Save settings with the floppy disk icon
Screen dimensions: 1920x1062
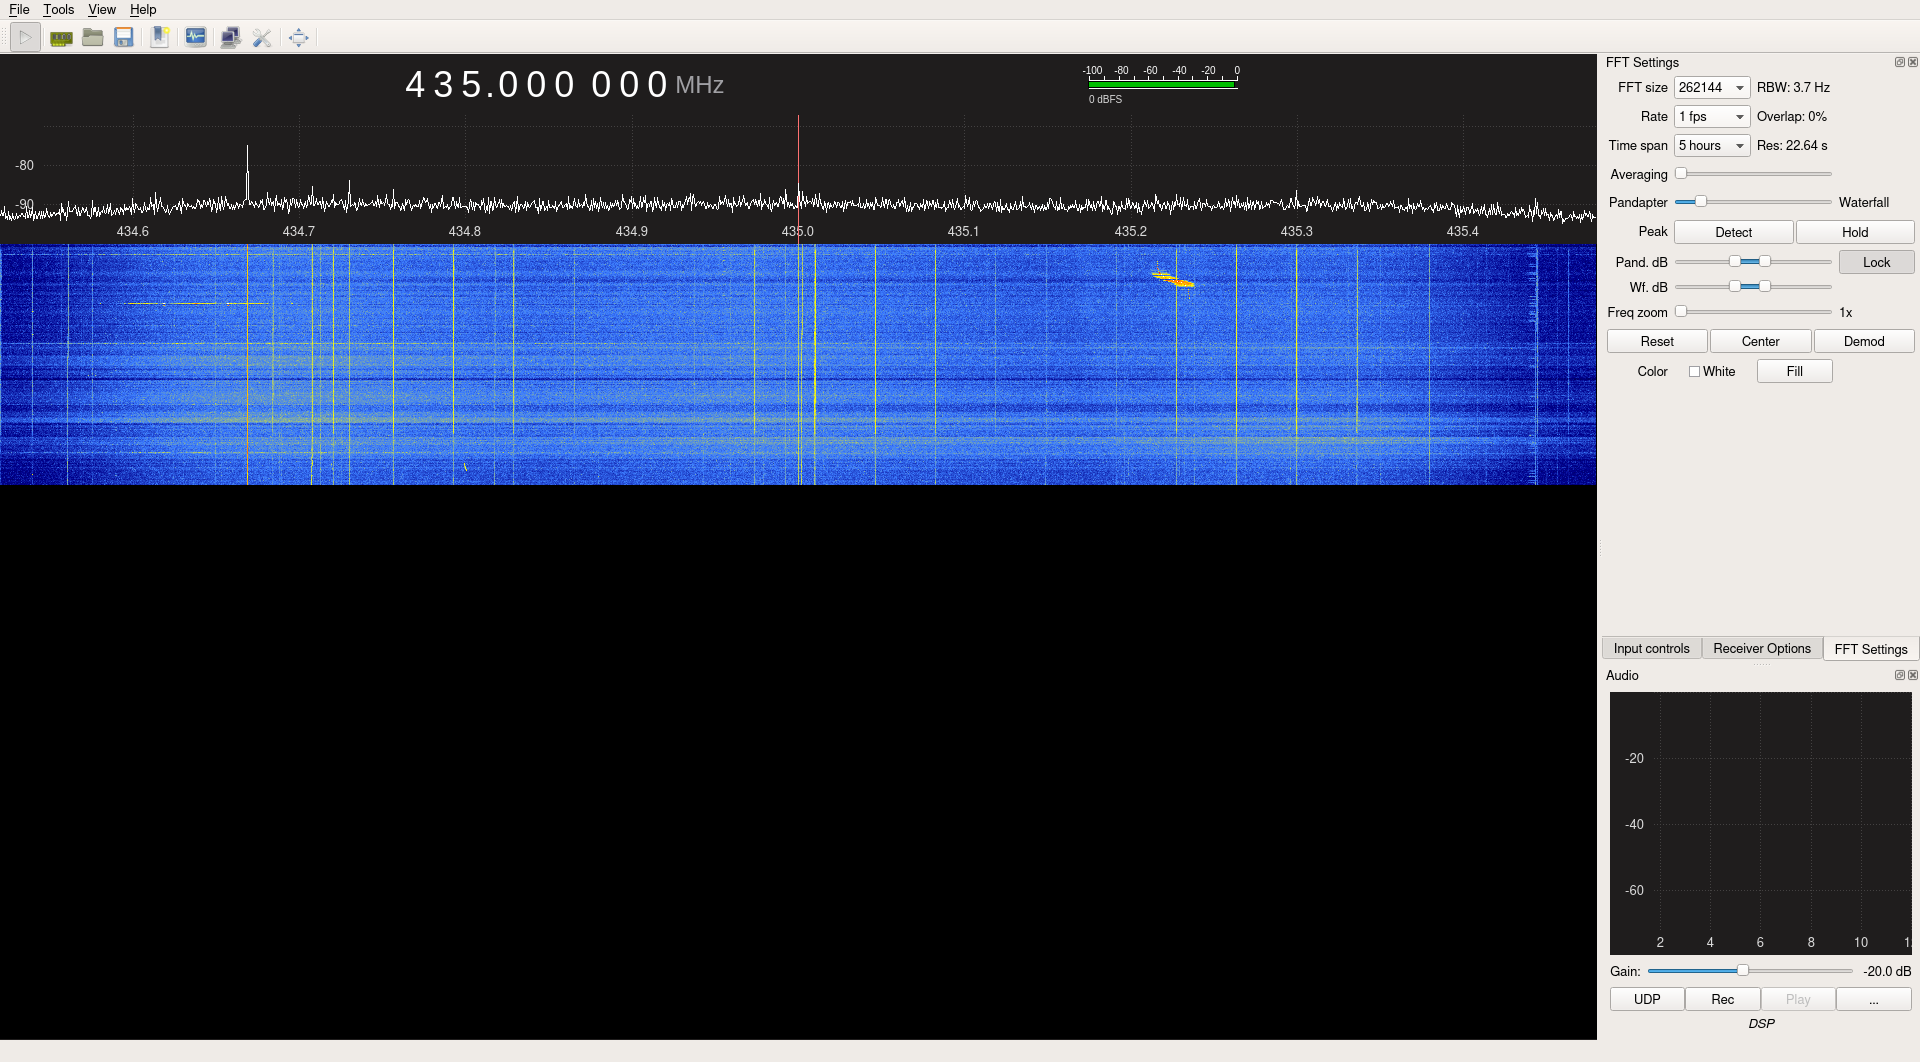(124, 38)
